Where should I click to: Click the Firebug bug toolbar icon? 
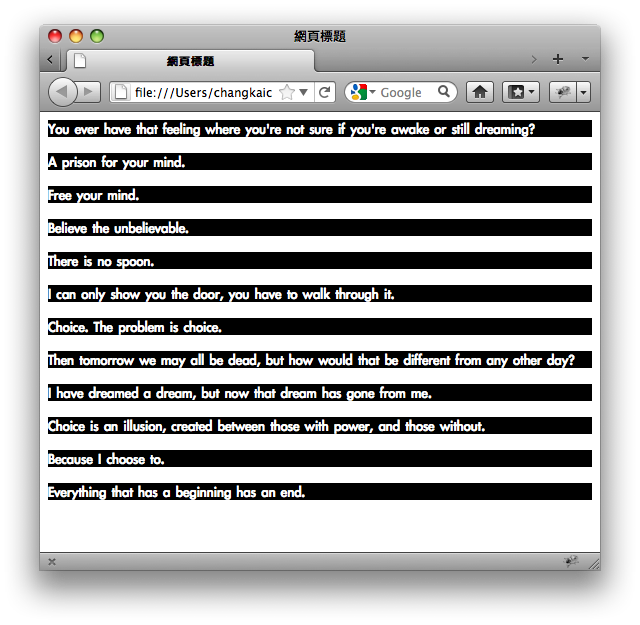click(x=563, y=92)
